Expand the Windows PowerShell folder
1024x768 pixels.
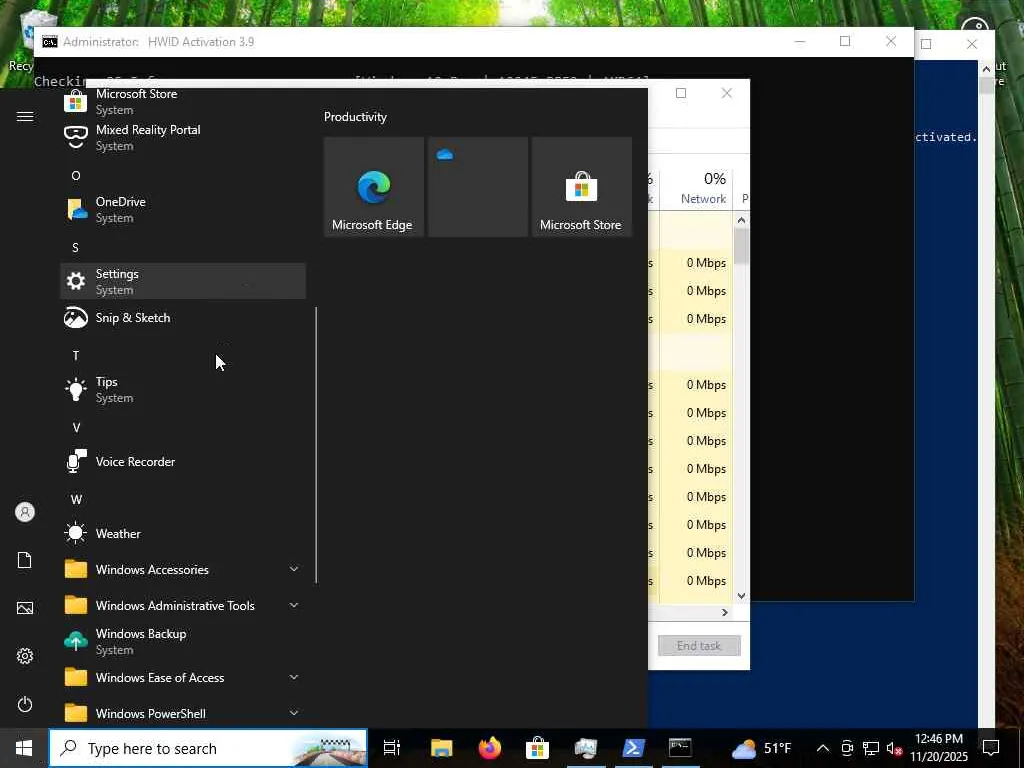(x=183, y=713)
